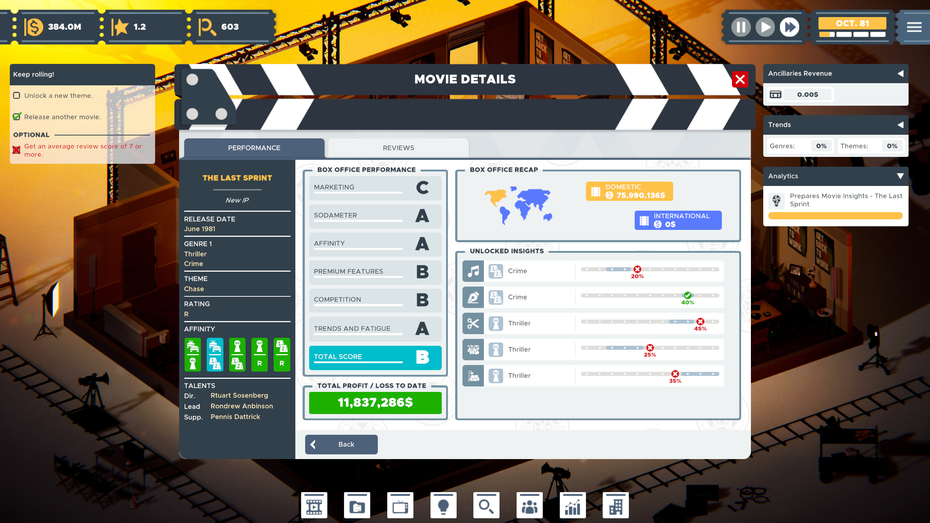
Task: Click the television icon in bottom toolbar
Action: tap(400, 506)
